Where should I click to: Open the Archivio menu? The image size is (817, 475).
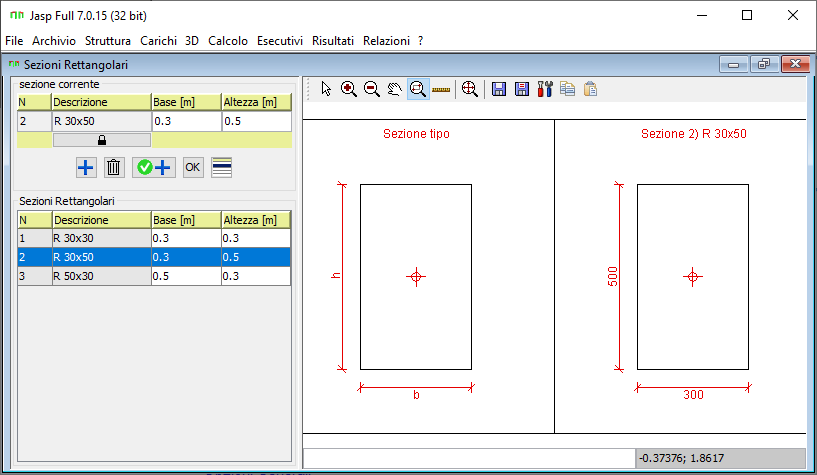click(x=54, y=41)
